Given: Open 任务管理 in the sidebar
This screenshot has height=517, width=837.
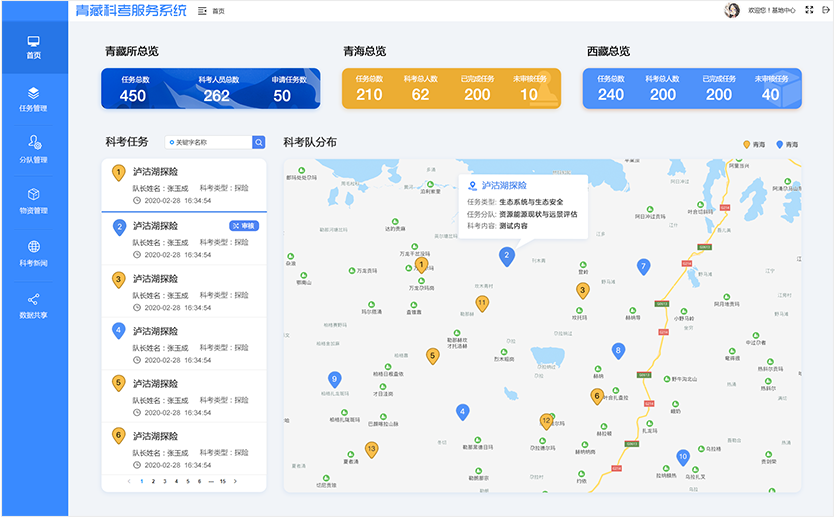Looking at the screenshot, I should (x=34, y=99).
